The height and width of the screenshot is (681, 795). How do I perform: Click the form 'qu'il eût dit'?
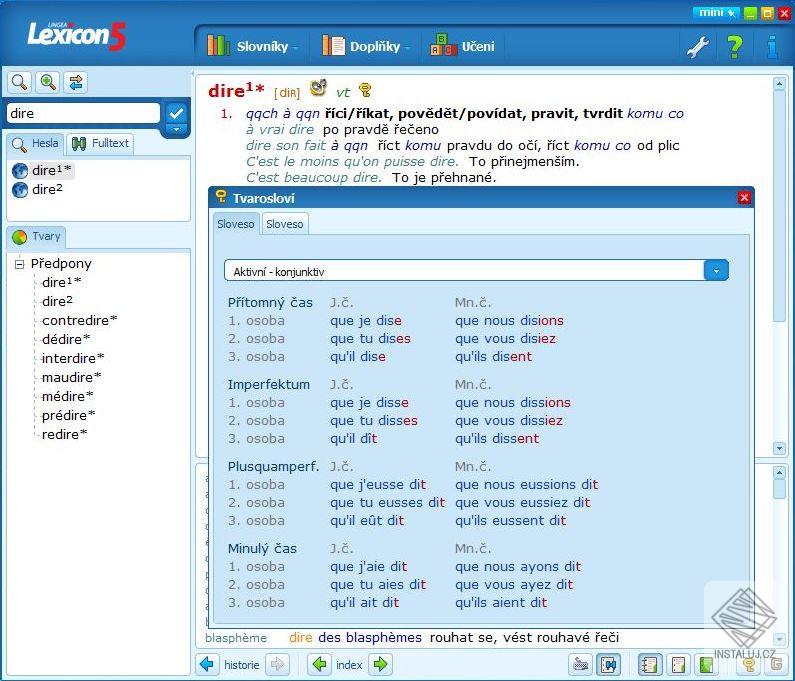tap(367, 521)
